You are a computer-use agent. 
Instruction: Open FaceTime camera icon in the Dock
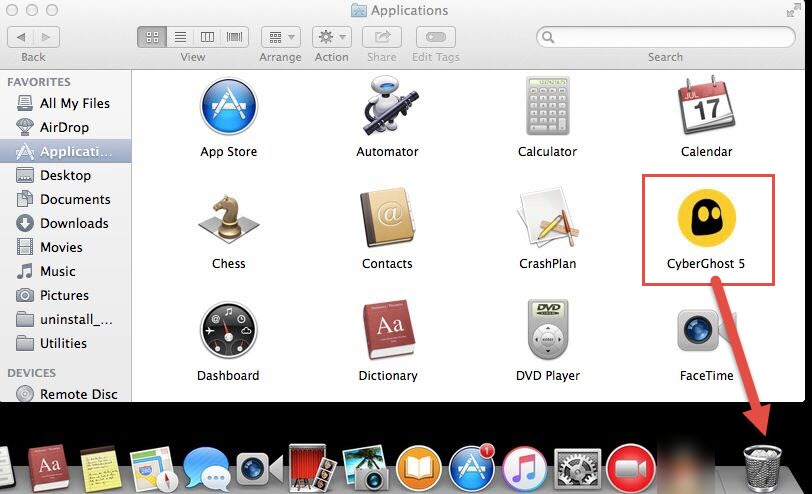[x=260, y=469]
